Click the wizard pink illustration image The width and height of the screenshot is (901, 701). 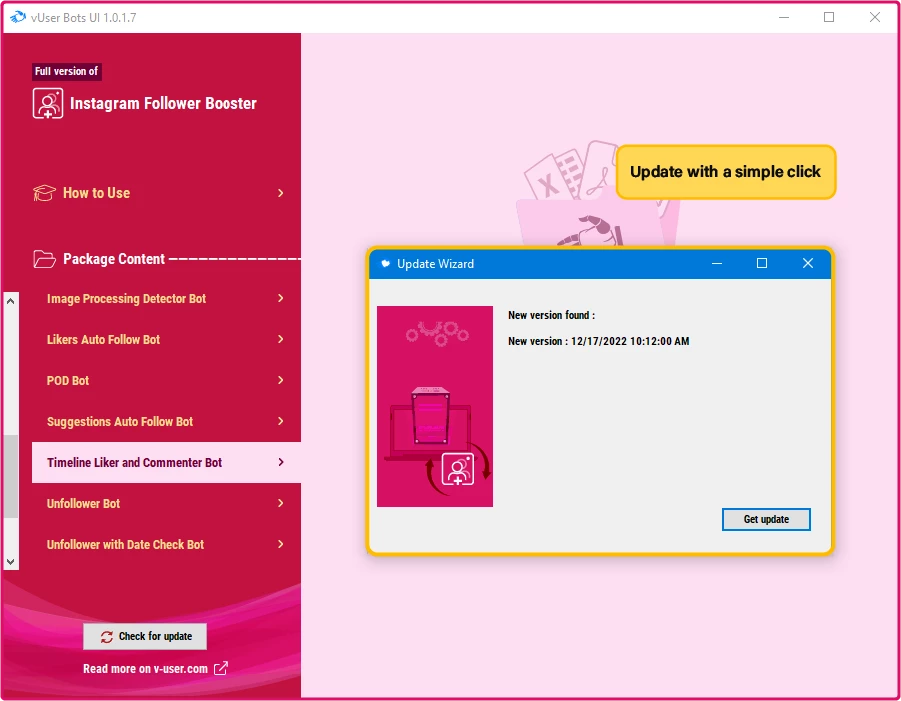(x=435, y=406)
